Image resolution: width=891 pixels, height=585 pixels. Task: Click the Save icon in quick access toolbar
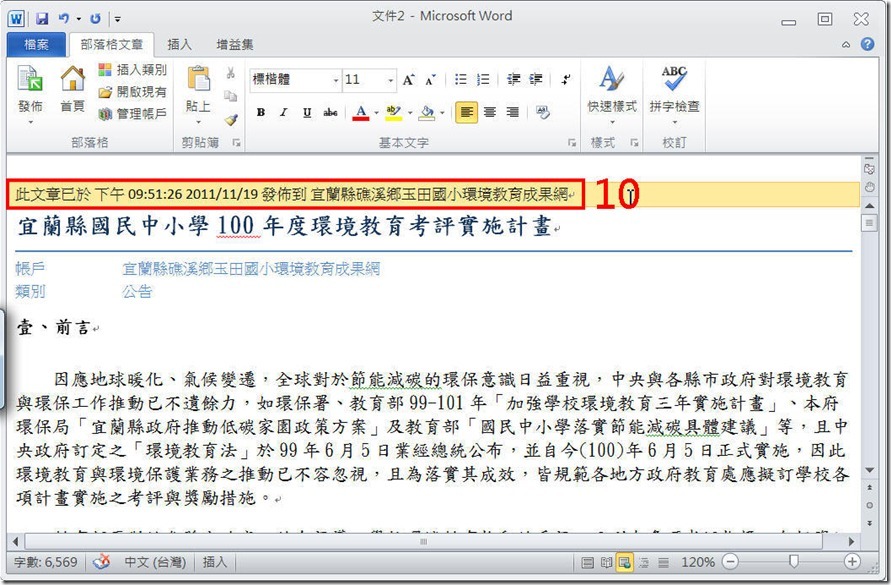pyautogui.click(x=42, y=18)
